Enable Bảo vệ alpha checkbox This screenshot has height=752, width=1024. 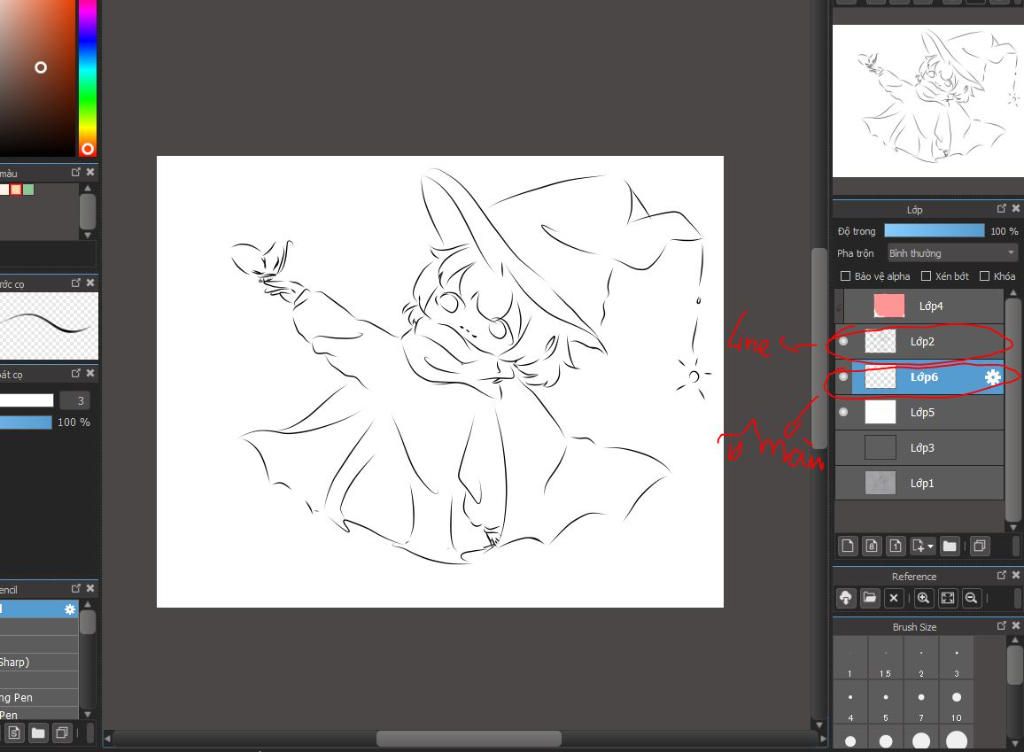[x=845, y=276]
